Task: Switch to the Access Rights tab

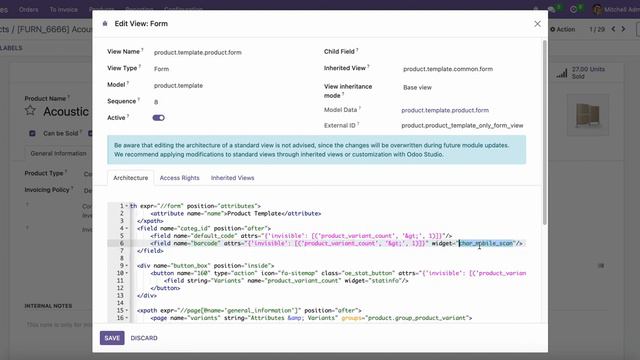Action: (180, 178)
